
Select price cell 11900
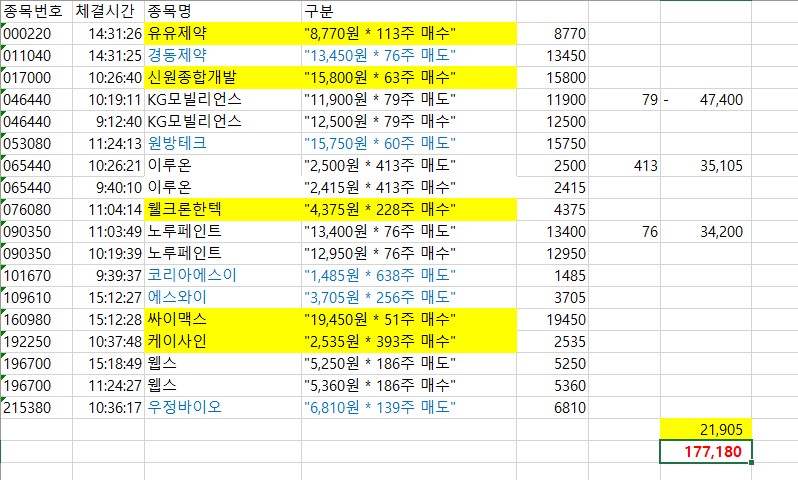coord(553,99)
